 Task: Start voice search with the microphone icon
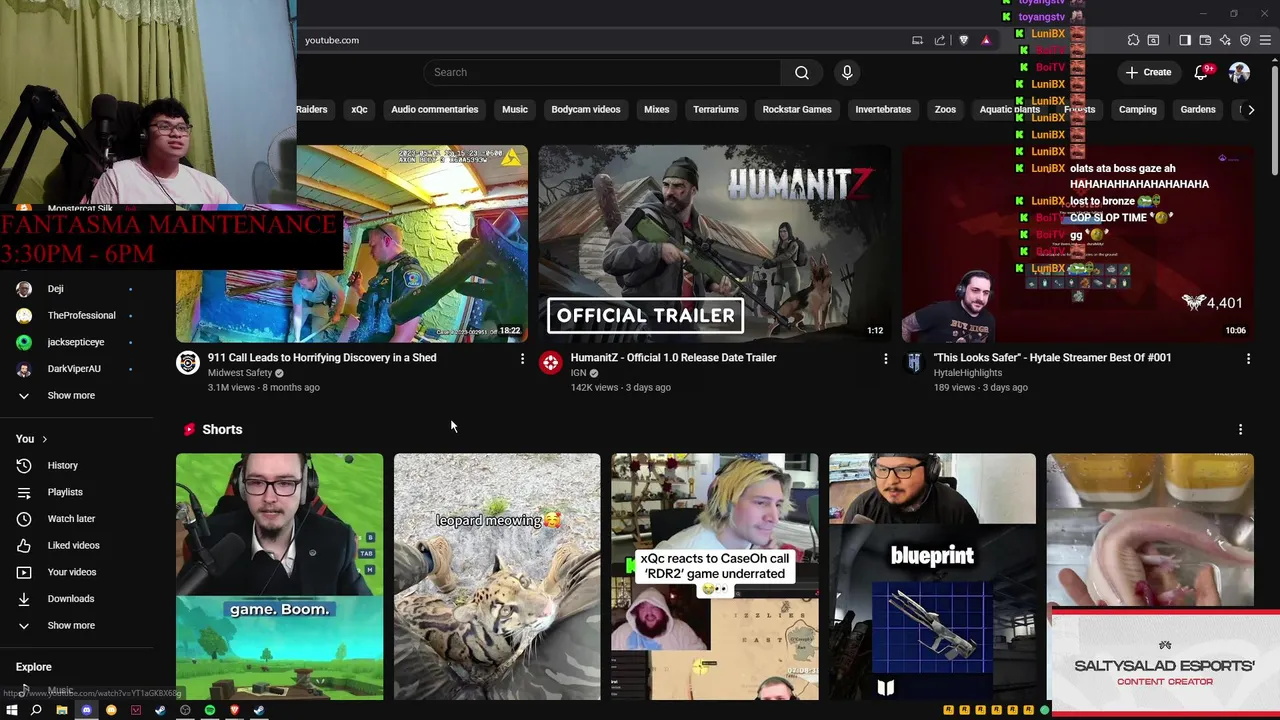click(847, 72)
